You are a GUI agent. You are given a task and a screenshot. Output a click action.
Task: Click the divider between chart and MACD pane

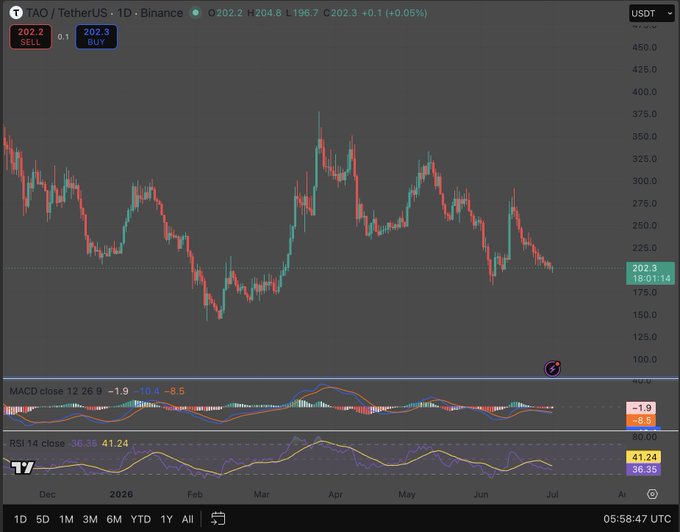click(340, 379)
